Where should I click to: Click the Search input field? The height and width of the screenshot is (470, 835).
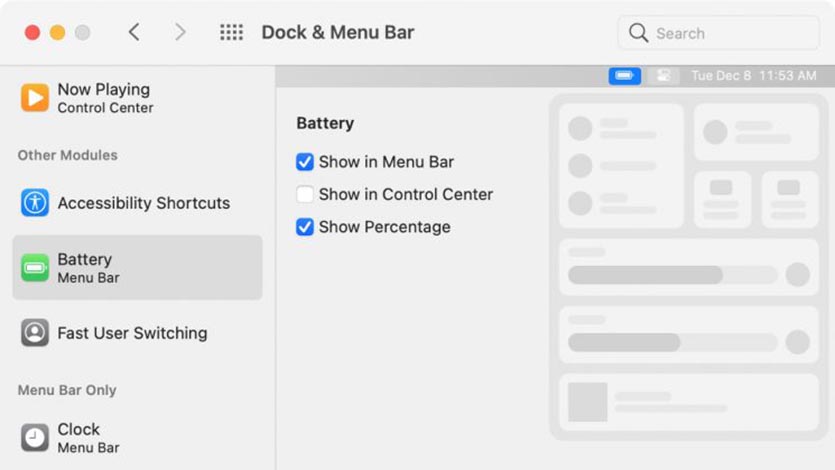click(718, 33)
